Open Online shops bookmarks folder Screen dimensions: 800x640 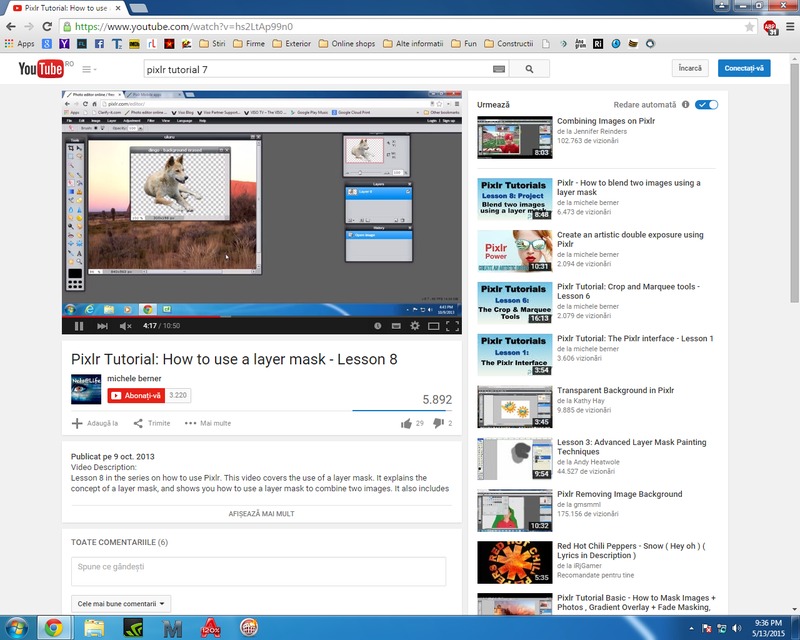tap(347, 44)
